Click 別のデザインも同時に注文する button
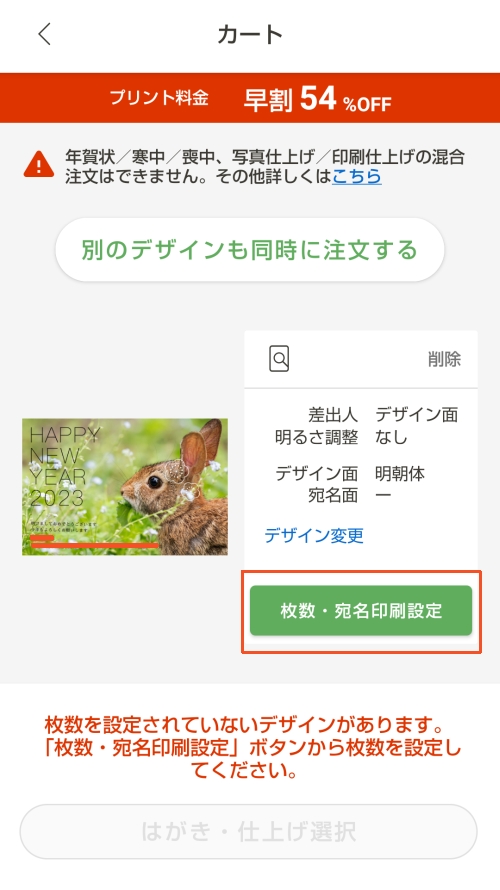 [x=250, y=250]
